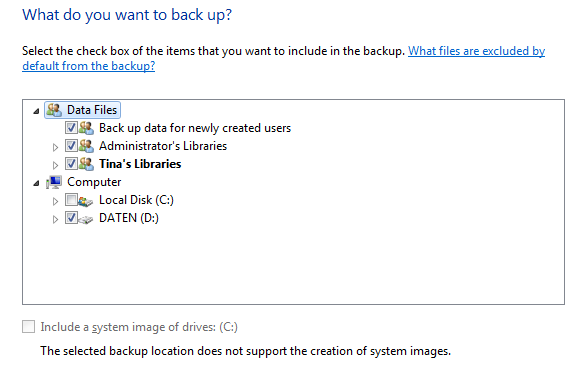Image resolution: width=580 pixels, height=367 pixels.
Task: Collapse the Data Files tree node
Action: click(x=36, y=111)
